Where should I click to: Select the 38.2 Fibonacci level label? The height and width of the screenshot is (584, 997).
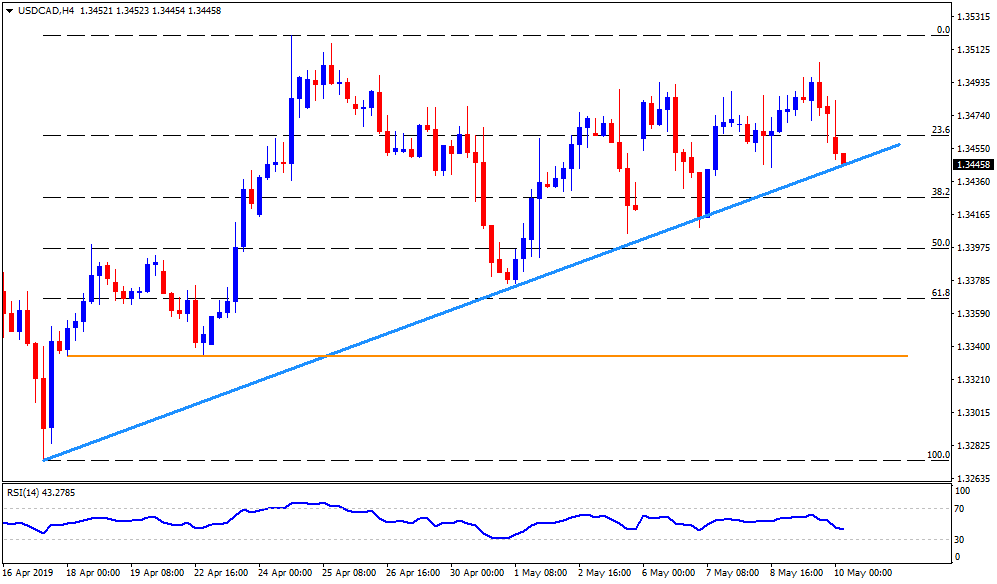[x=939, y=191]
